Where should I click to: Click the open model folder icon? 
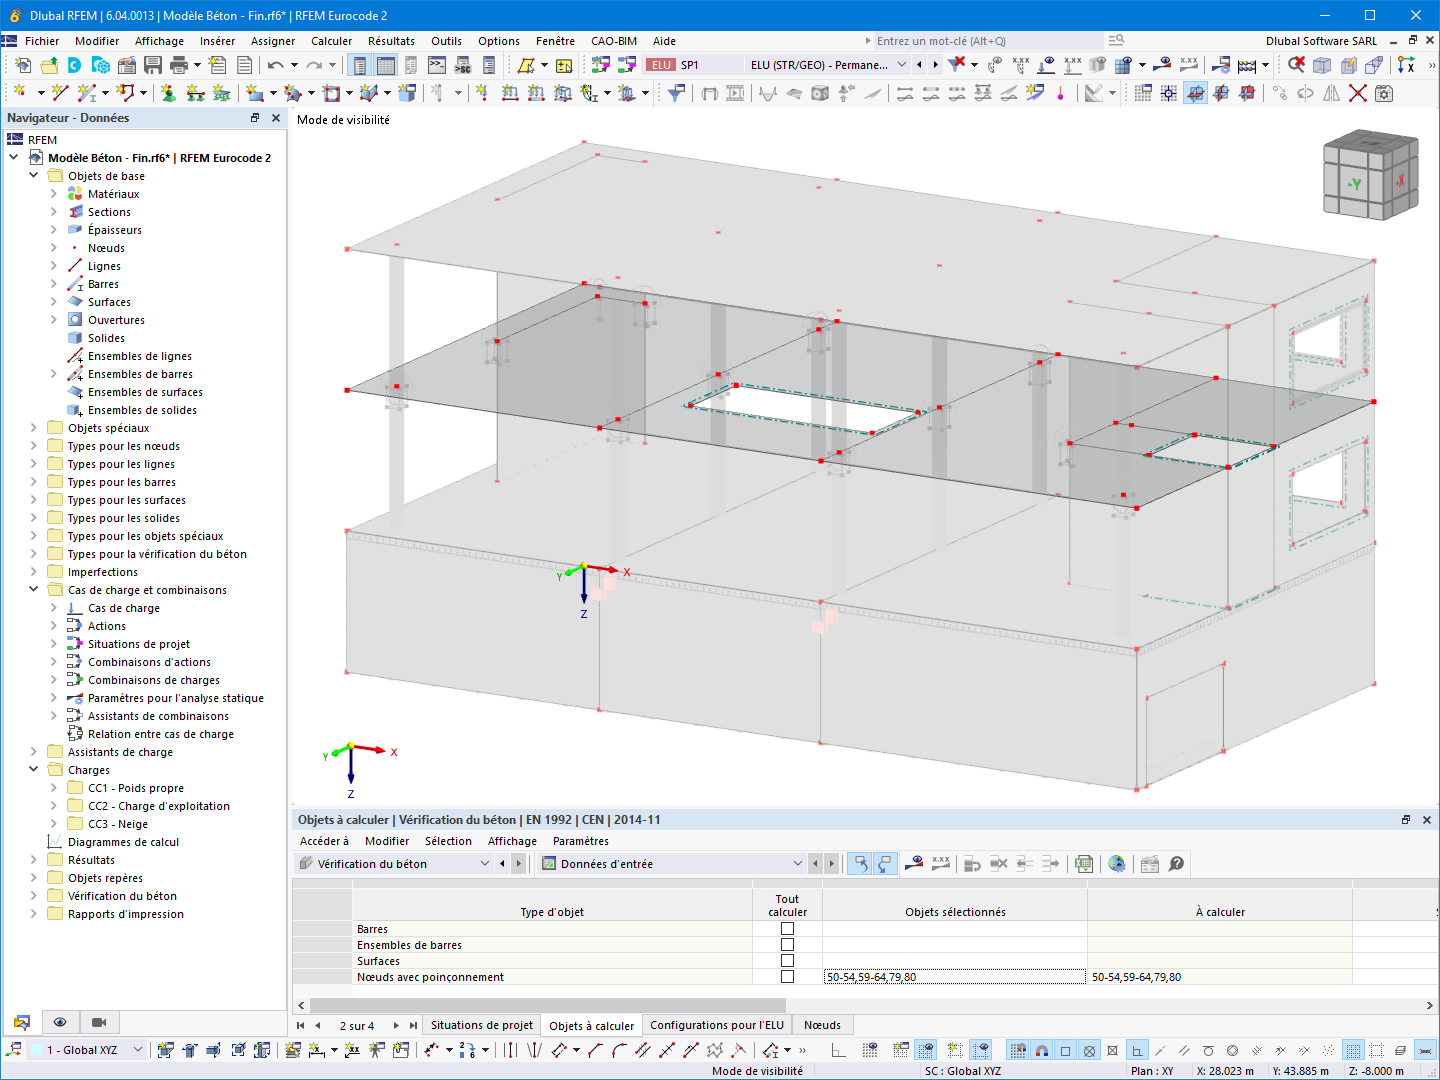[x=49, y=65]
